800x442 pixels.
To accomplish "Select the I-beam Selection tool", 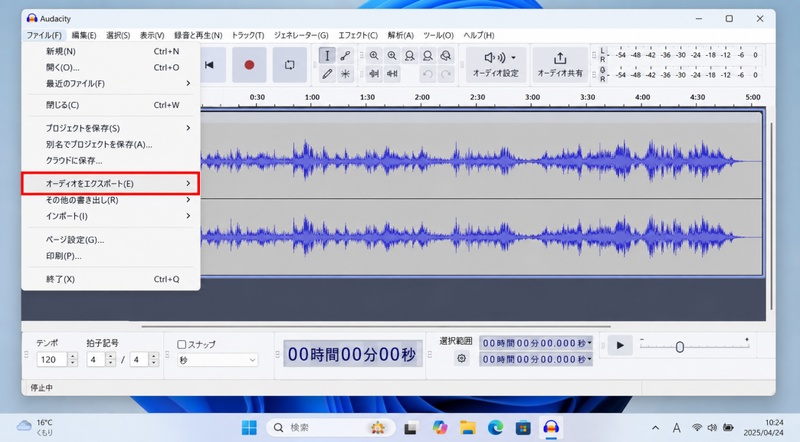I will point(327,56).
